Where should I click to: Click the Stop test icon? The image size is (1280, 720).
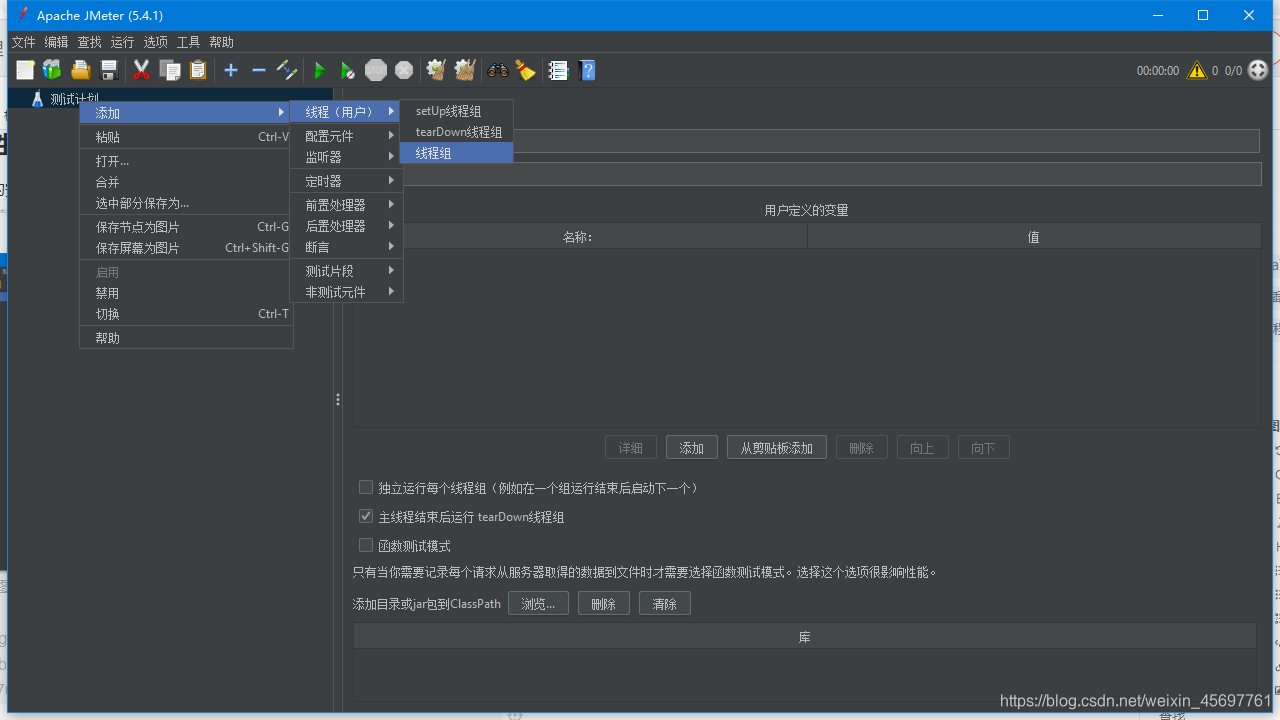pyautogui.click(x=376, y=70)
